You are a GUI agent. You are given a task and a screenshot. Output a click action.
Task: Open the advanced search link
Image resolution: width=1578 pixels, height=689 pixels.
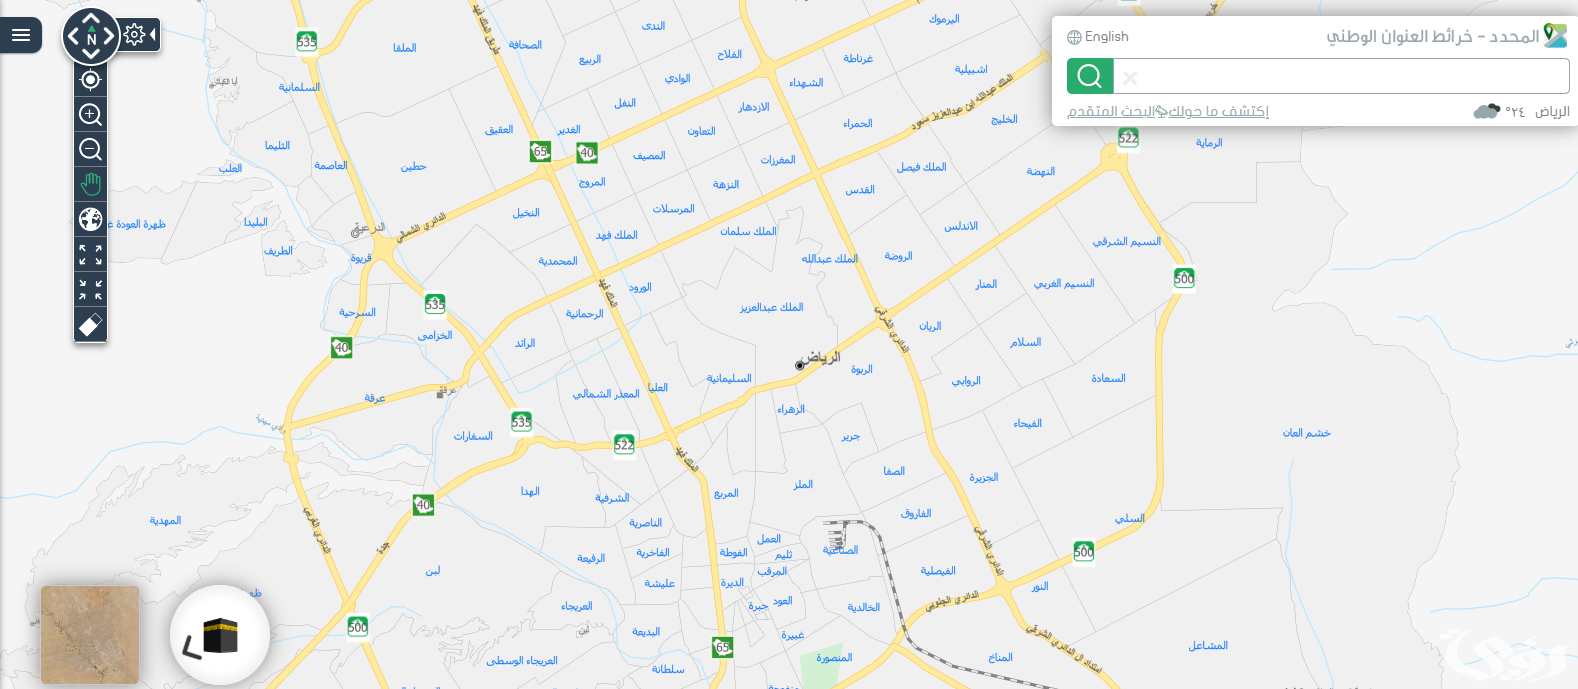tap(1111, 111)
